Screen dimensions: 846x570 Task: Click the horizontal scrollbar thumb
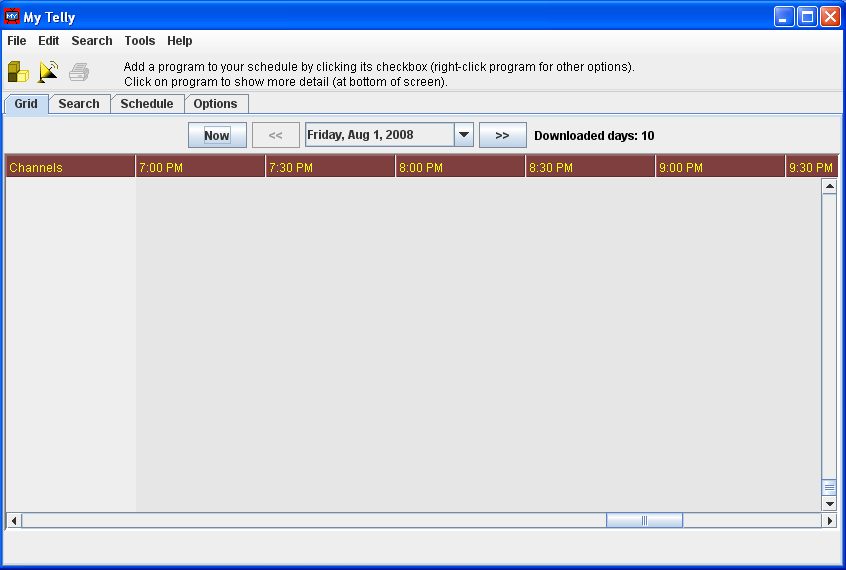click(644, 520)
